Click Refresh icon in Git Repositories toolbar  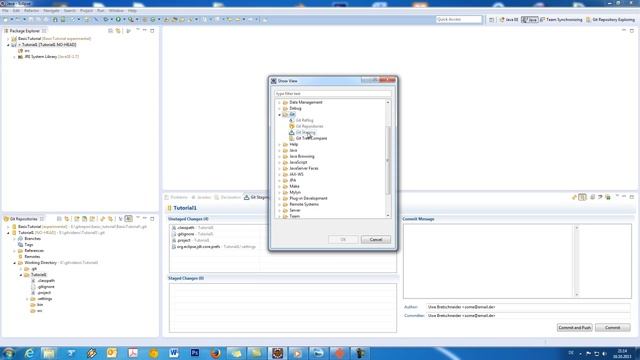(x=102, y=219)
